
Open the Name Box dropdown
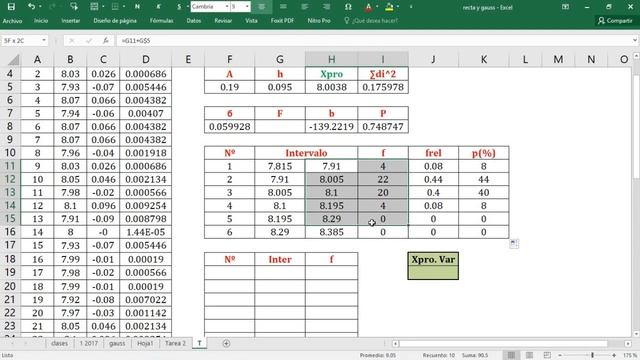[x=44, y=40]
